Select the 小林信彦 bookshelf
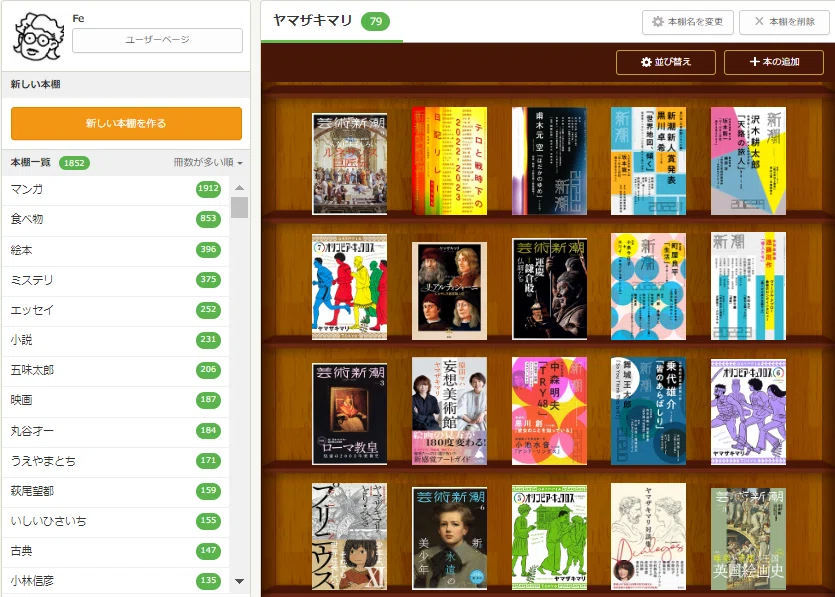Image resolution: width=835 pixels, height=597 pixels. pos(116,580)
